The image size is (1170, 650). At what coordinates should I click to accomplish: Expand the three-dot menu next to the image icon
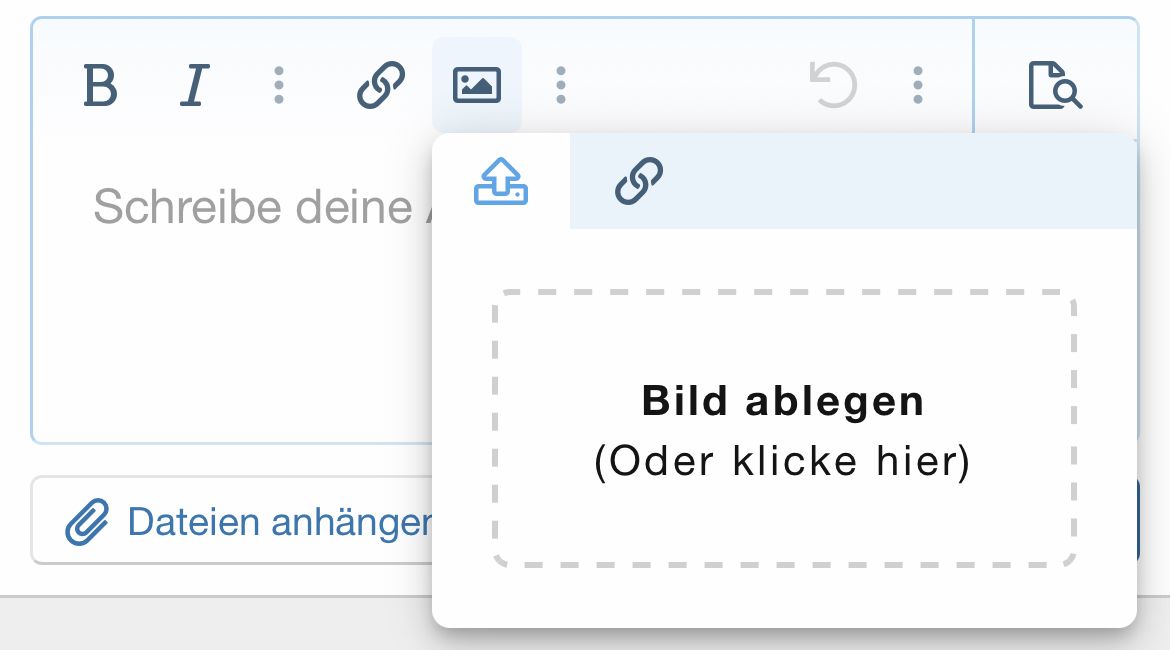point(561,85)
